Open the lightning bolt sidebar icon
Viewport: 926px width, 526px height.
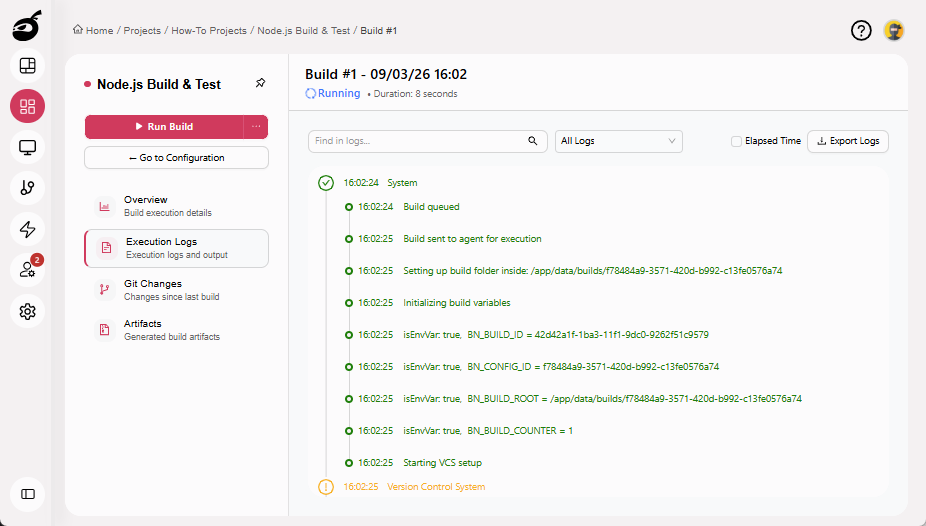27,229
